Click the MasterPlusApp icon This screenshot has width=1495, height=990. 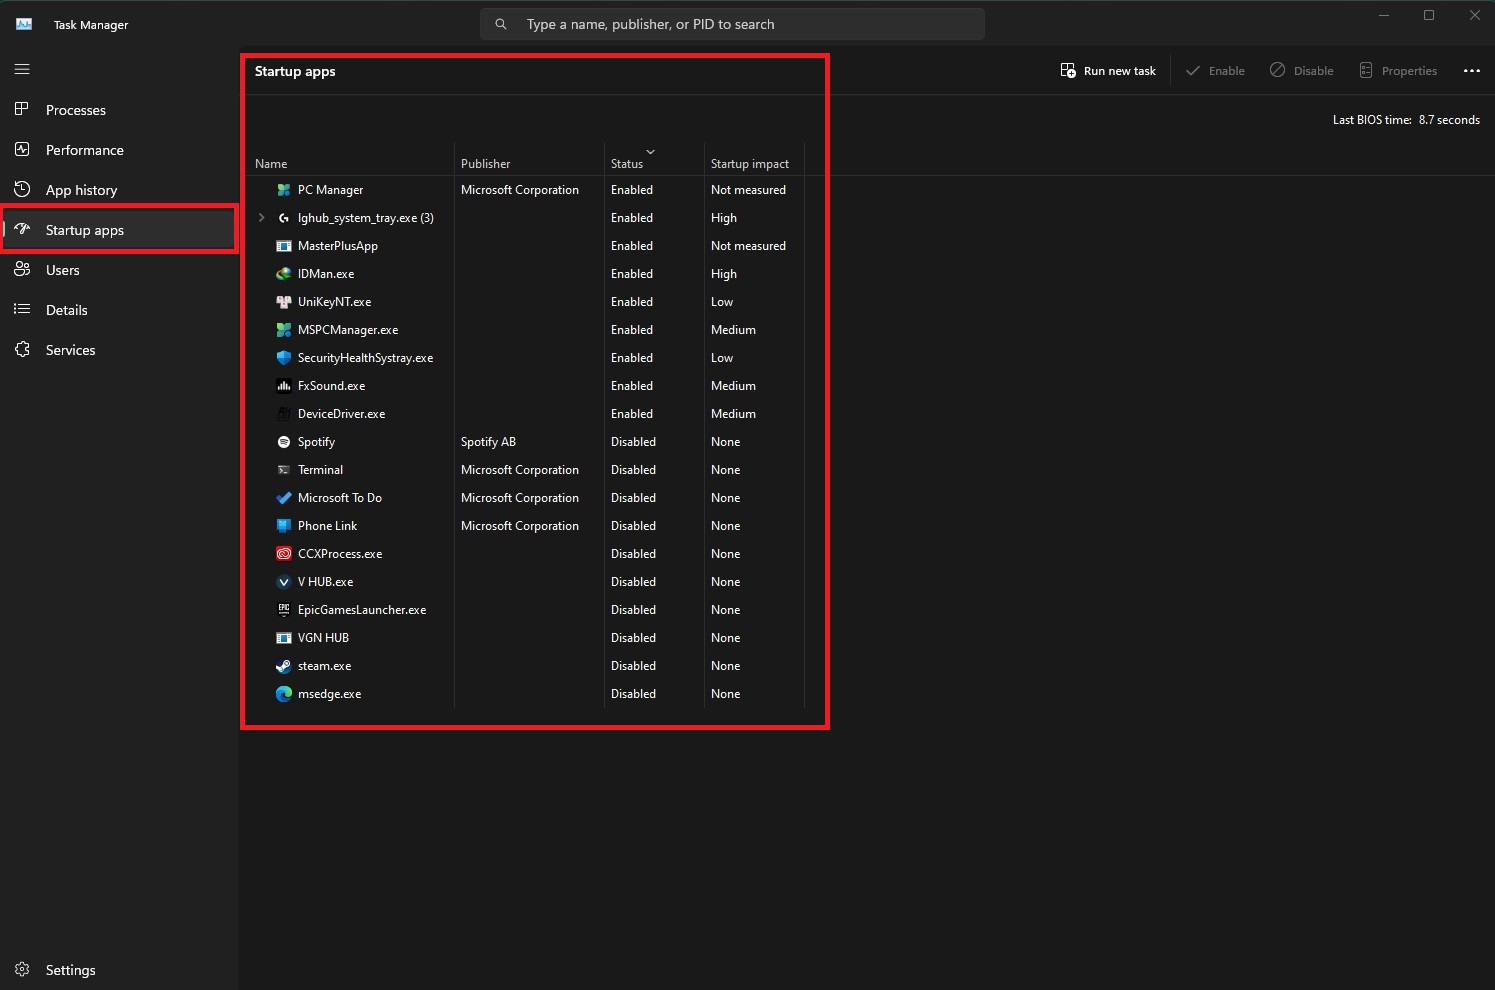(x=284, y=246)
